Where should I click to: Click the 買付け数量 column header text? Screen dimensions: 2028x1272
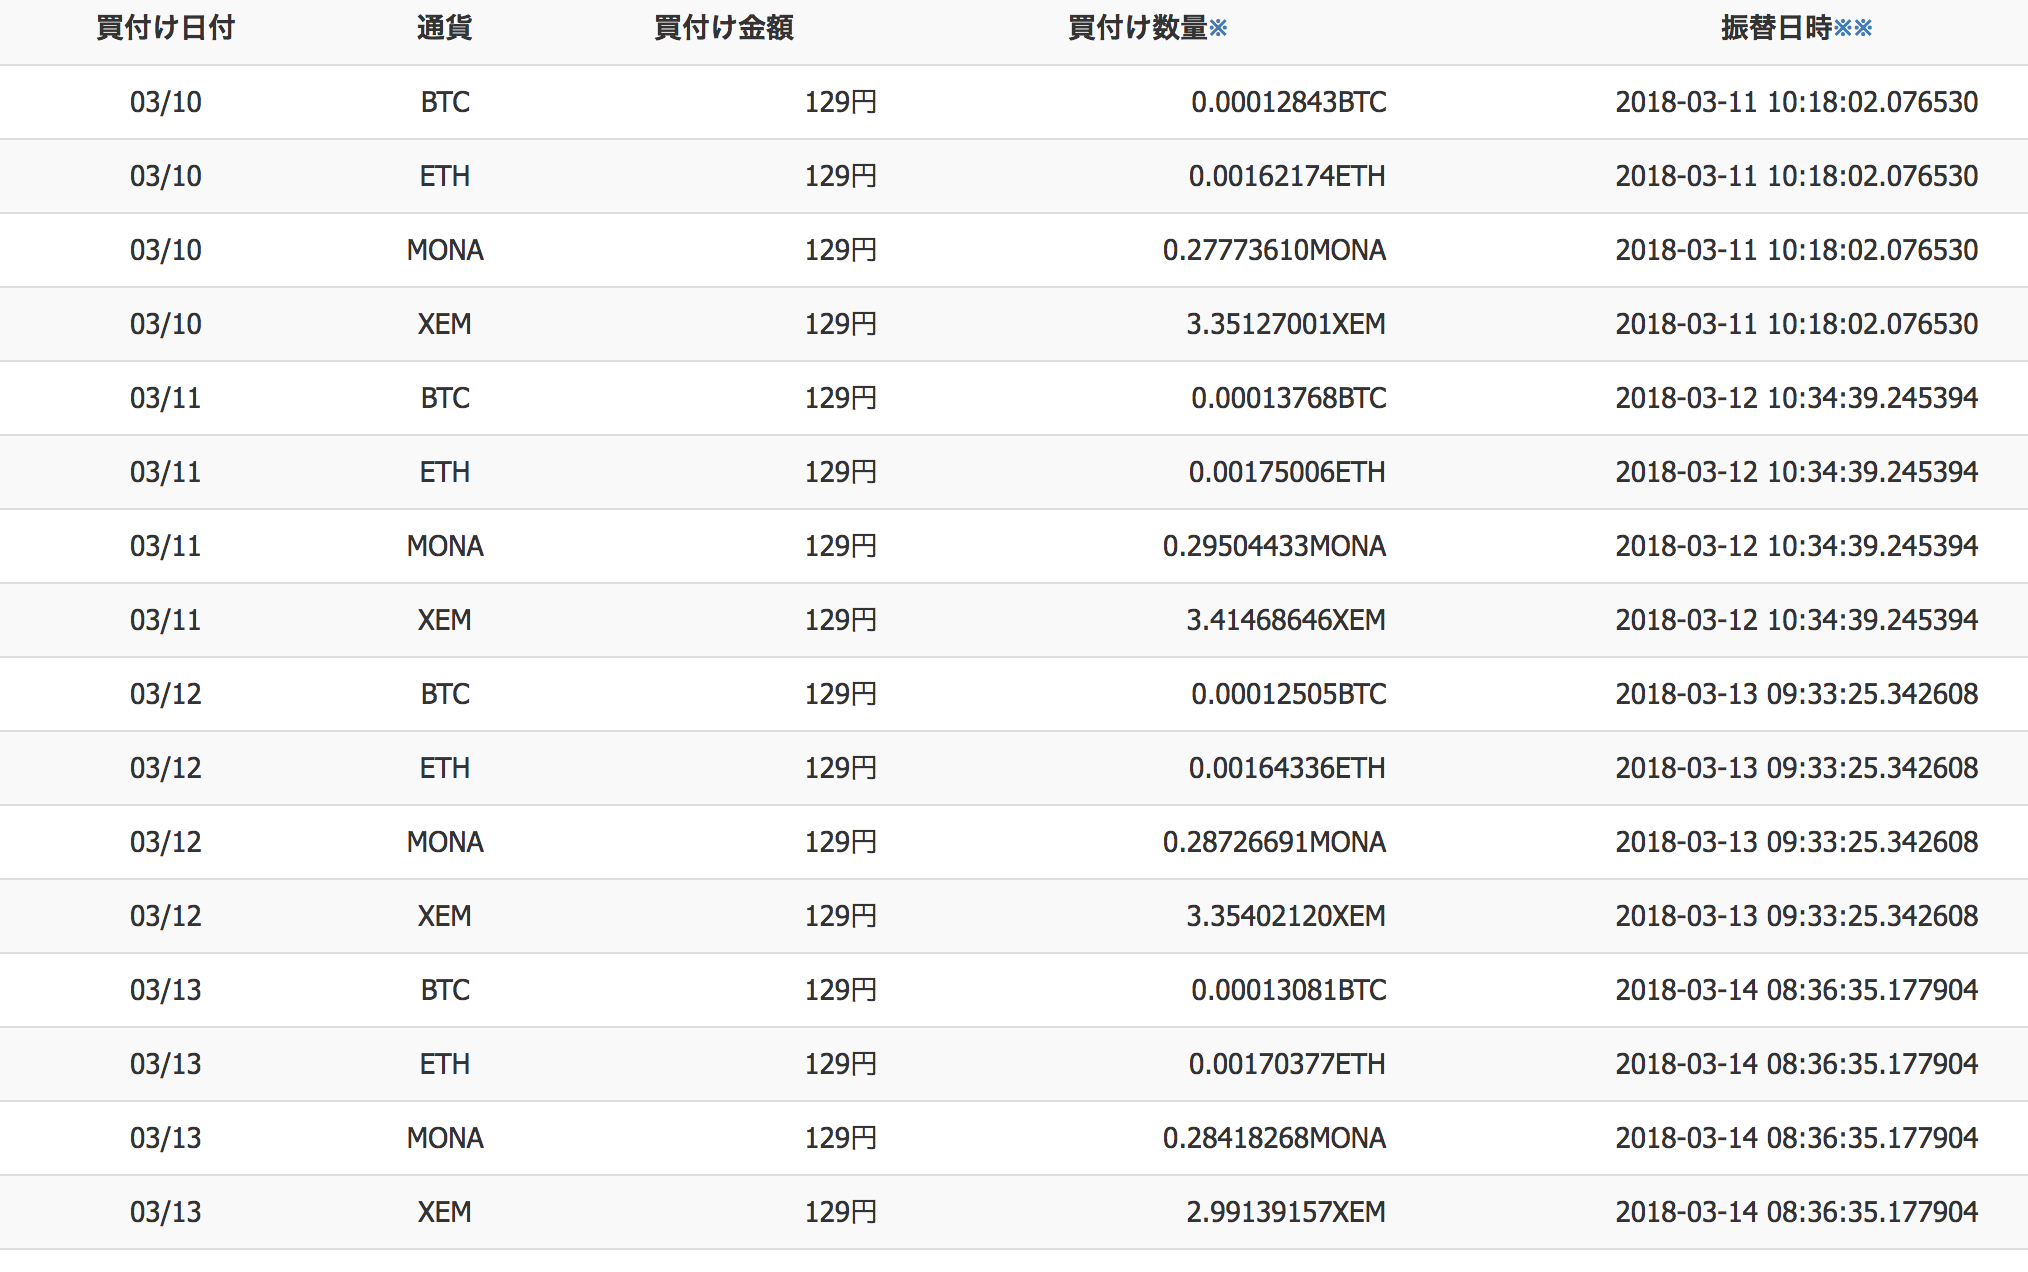tap(1137, 28)
